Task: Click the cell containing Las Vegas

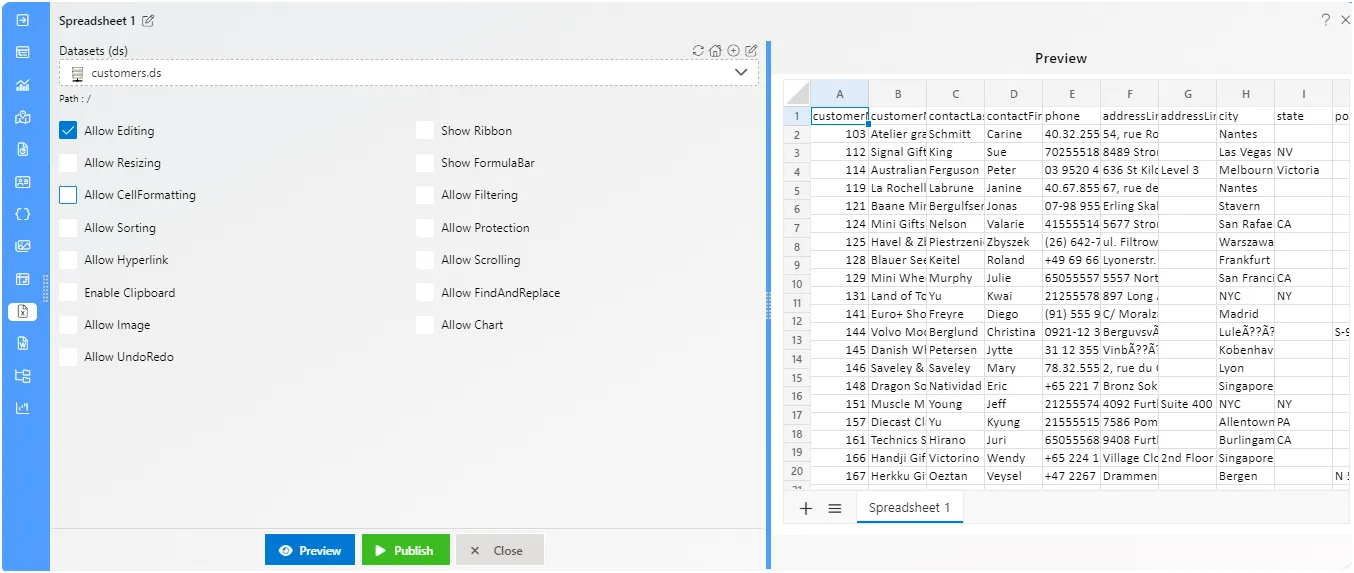Action: pos(1245,152)
